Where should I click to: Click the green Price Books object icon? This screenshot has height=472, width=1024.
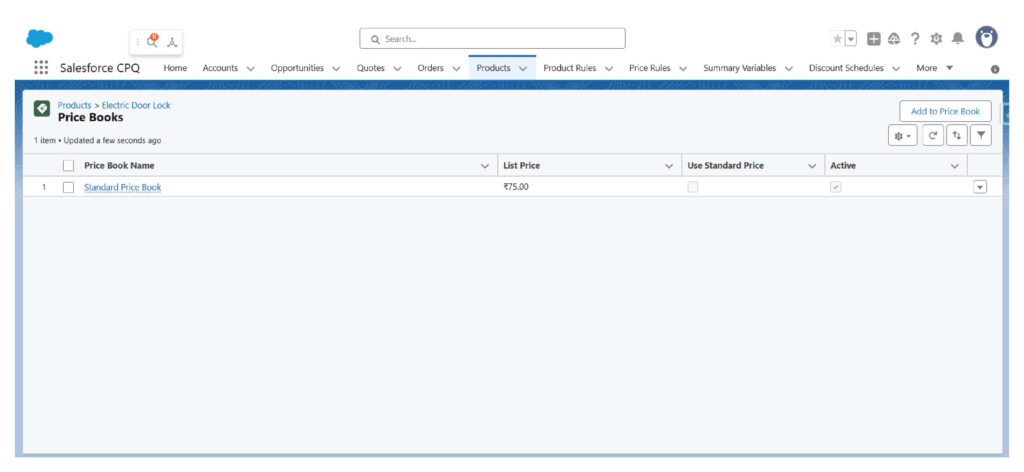click(42, 109)
